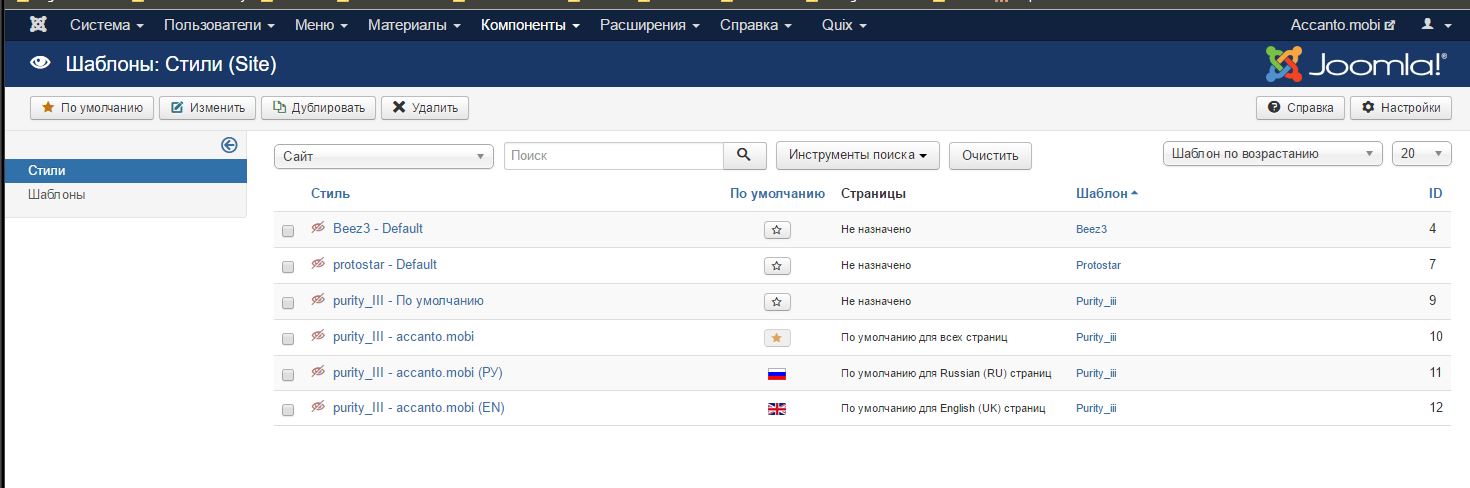This screenshot has height=488, width=1470.
Task: Open the Beez3 template link
Action: click(1091, 229)
